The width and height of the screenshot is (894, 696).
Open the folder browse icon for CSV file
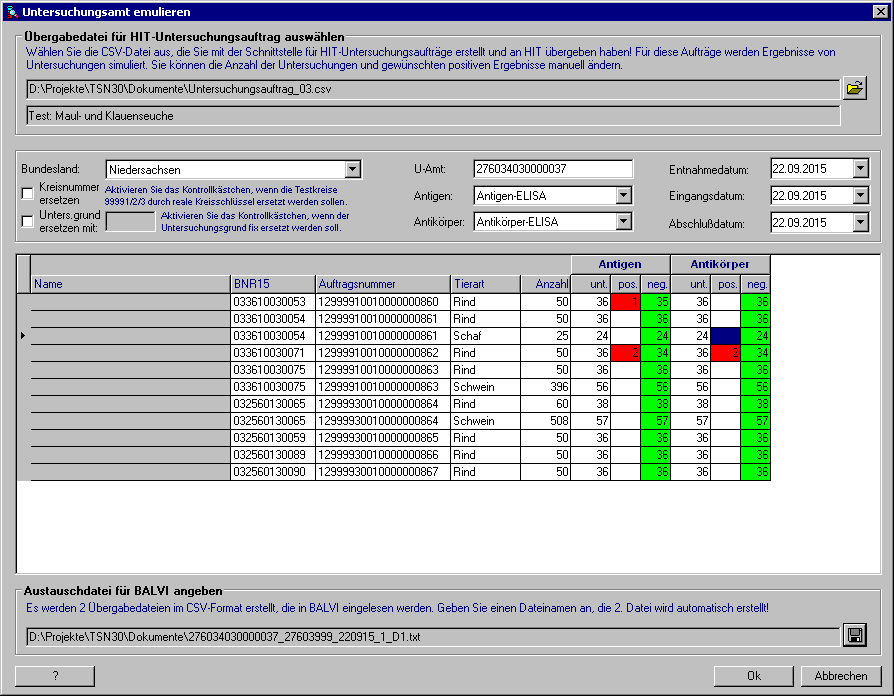coord(855,88)
